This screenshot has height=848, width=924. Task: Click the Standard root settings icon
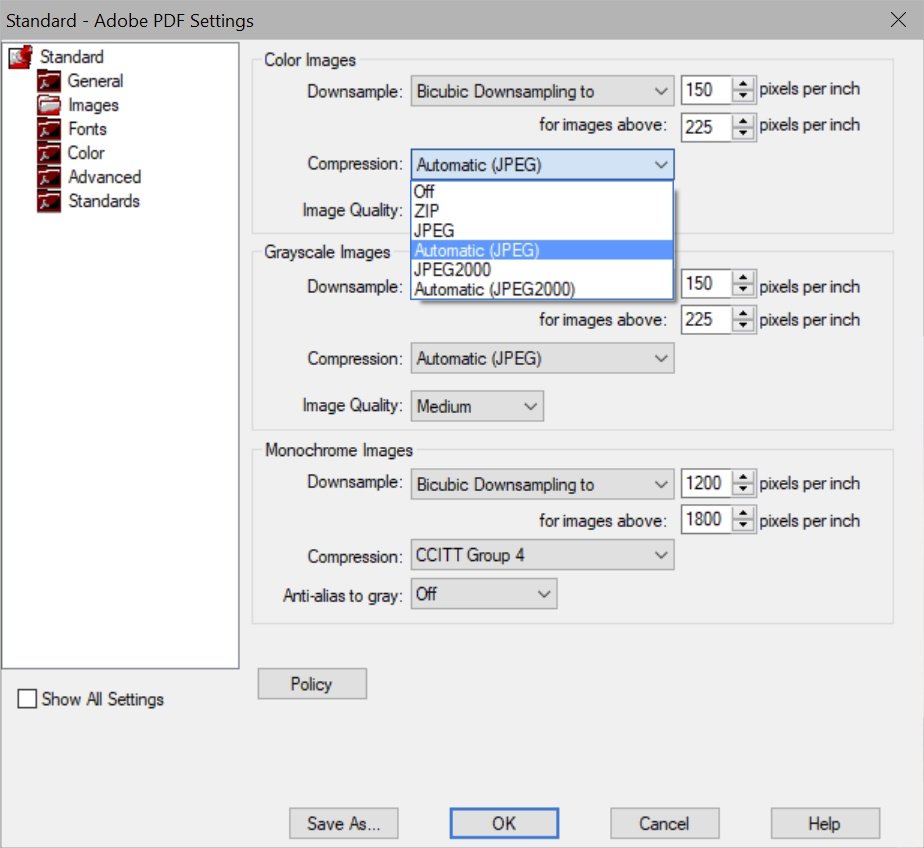pyautogui.click(x=20, y=57)
